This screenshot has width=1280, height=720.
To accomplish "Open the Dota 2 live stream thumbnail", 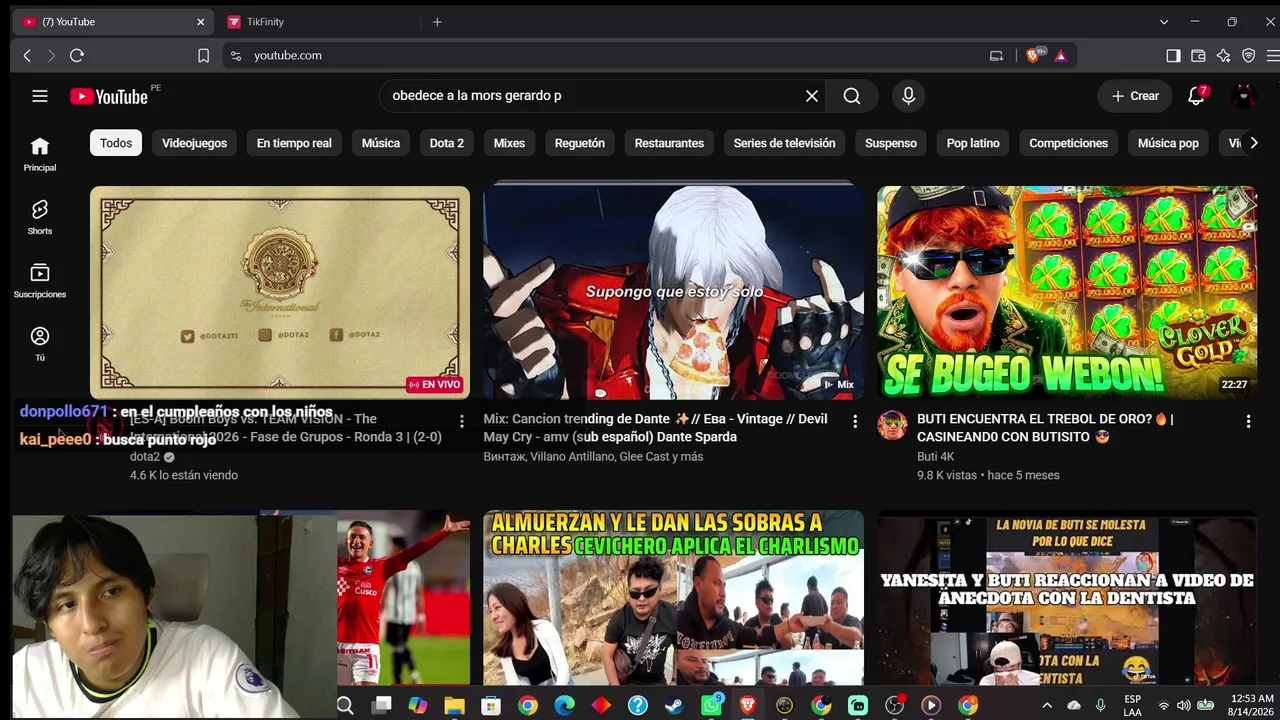I will [x=280, y=293].
